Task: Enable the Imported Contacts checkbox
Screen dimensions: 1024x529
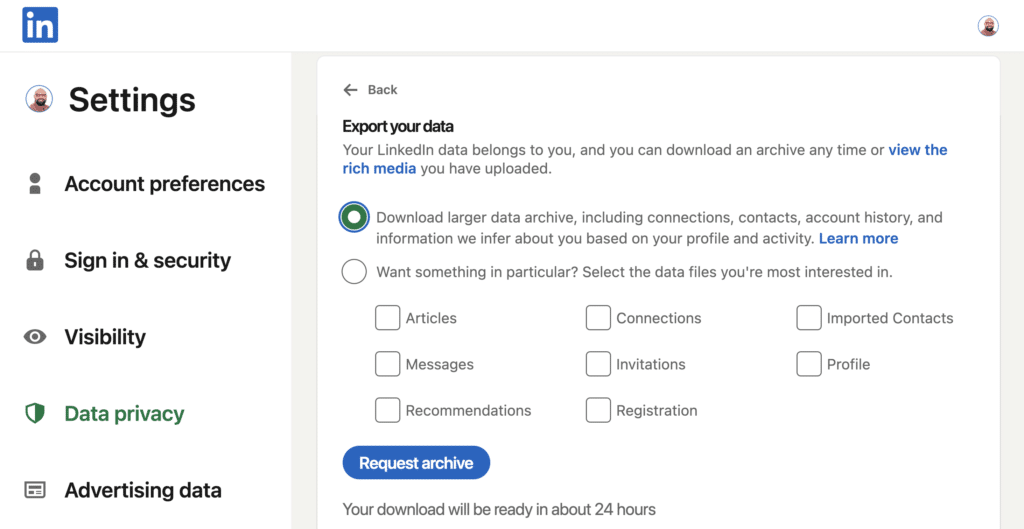Action: (808, 318)
